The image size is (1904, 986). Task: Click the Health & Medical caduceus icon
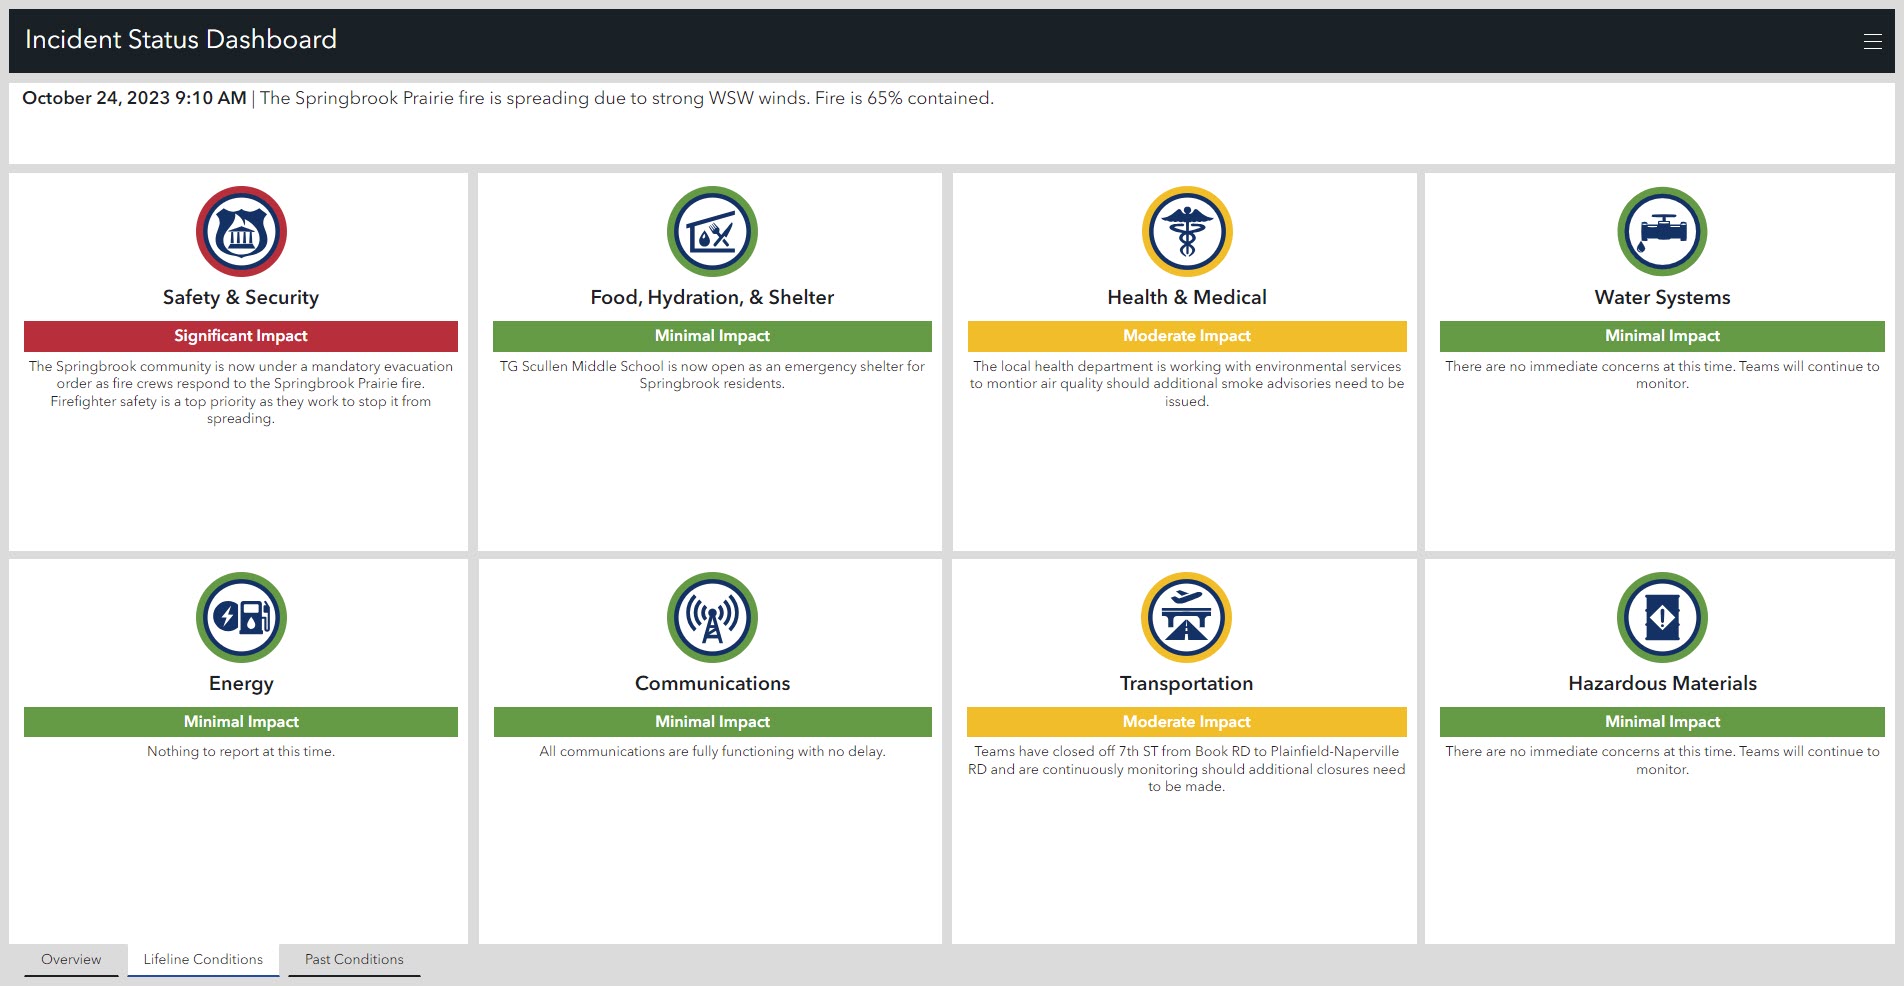(x=1186, y=231)
